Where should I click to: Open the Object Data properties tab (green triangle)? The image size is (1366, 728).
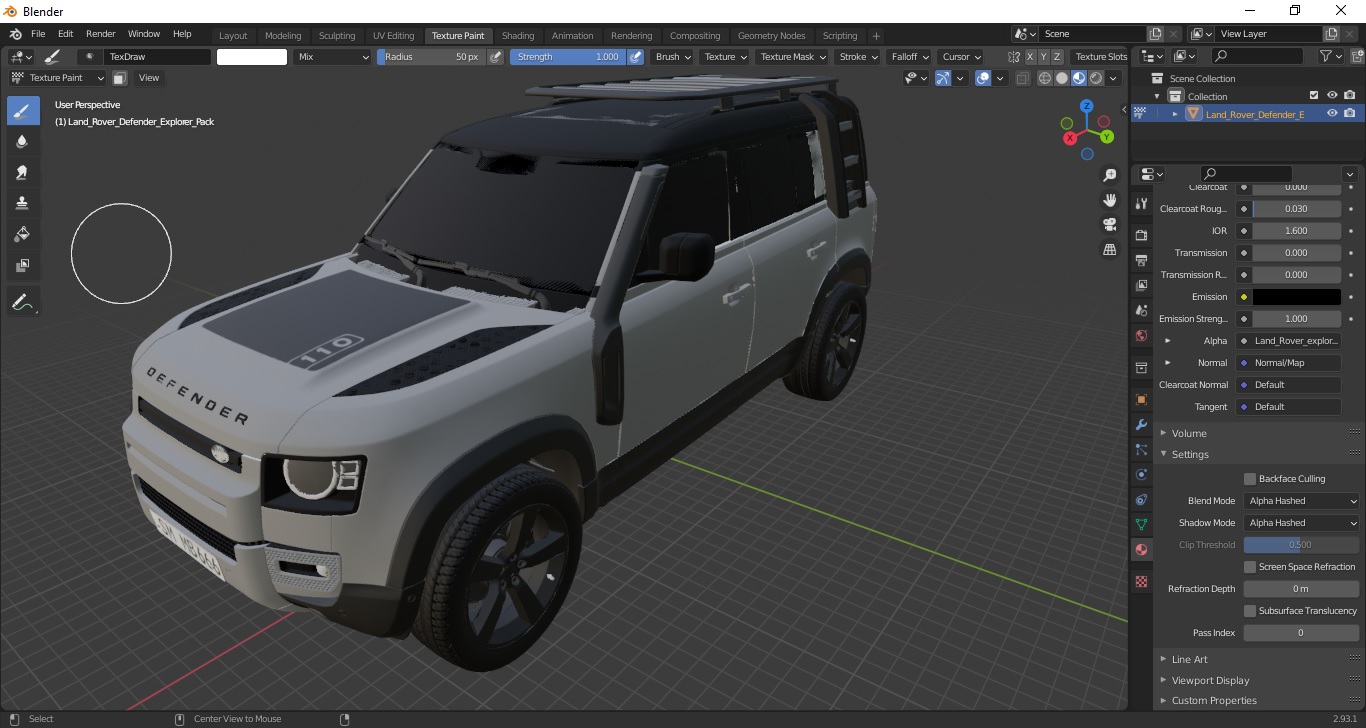click(1141, 524)
